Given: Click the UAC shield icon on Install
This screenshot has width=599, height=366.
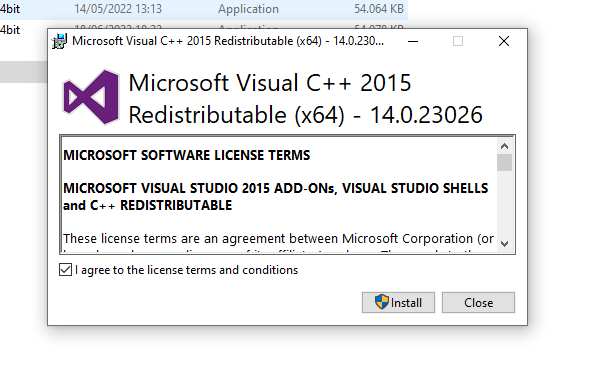Looking at the screenshot, I should click(x=381, y=302).
